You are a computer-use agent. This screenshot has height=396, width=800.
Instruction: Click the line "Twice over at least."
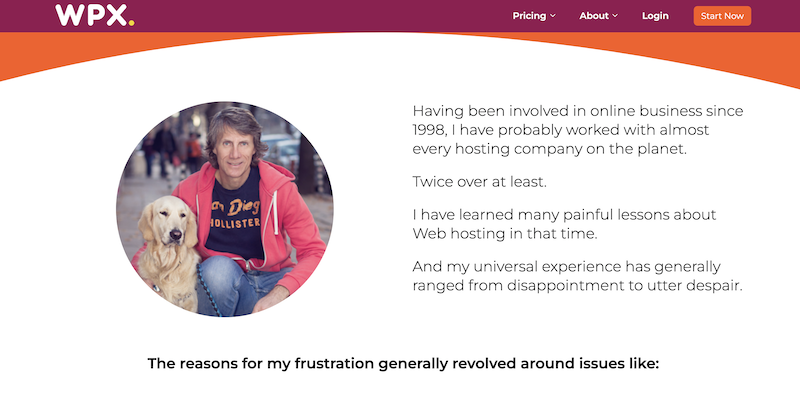[x=480, y=182]
